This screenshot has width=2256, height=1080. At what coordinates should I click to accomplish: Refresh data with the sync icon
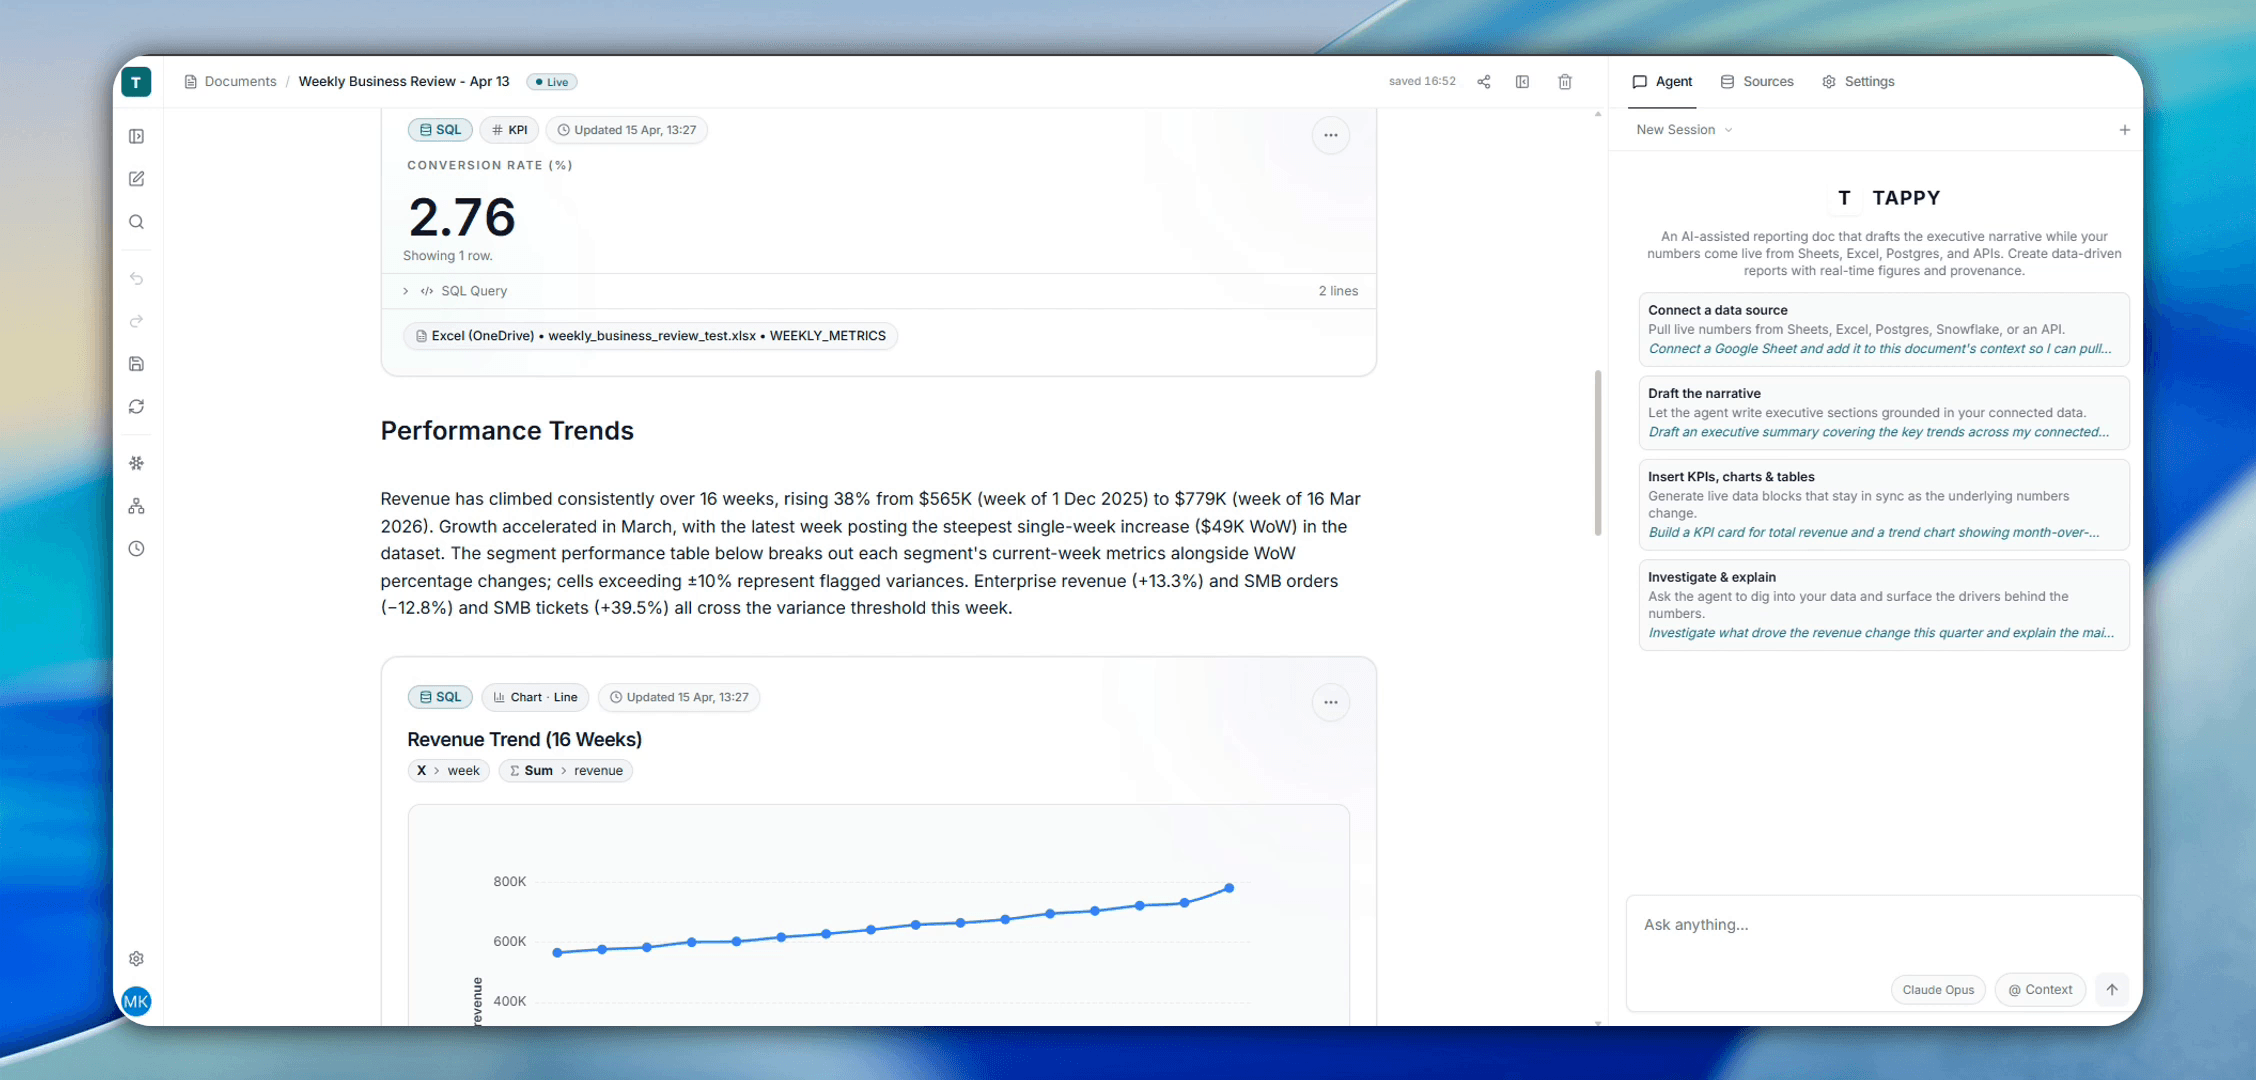coord(137,407)
